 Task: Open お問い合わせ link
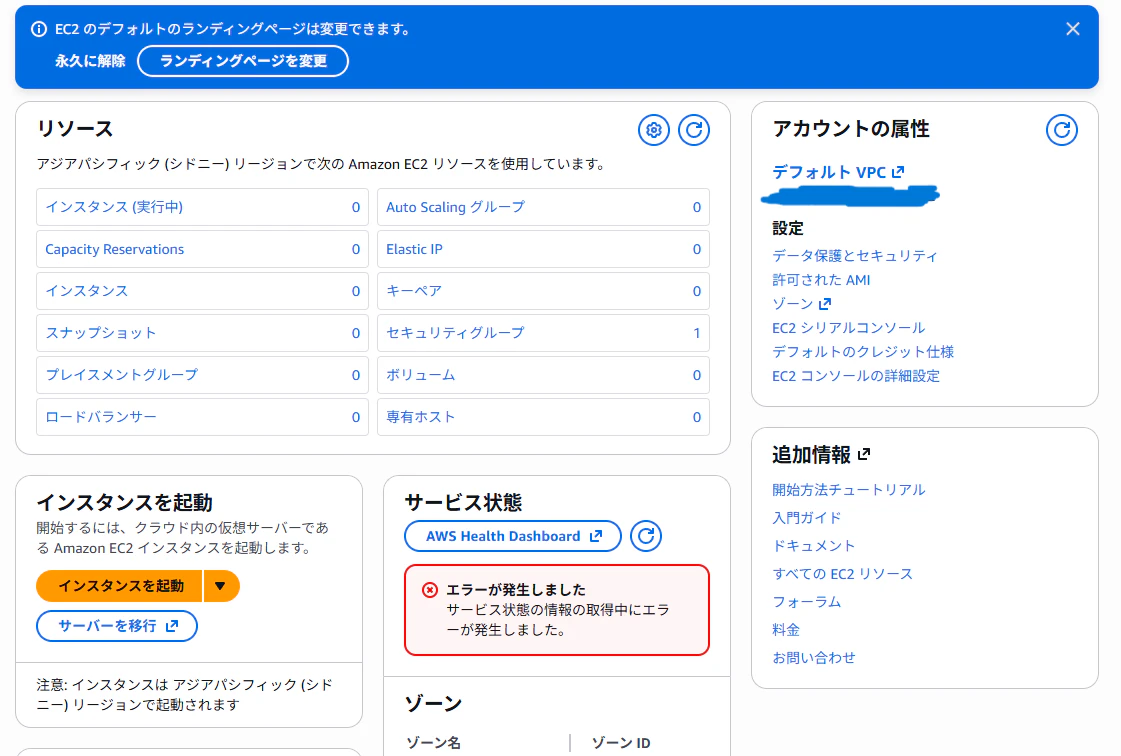[x=814, y=657]
